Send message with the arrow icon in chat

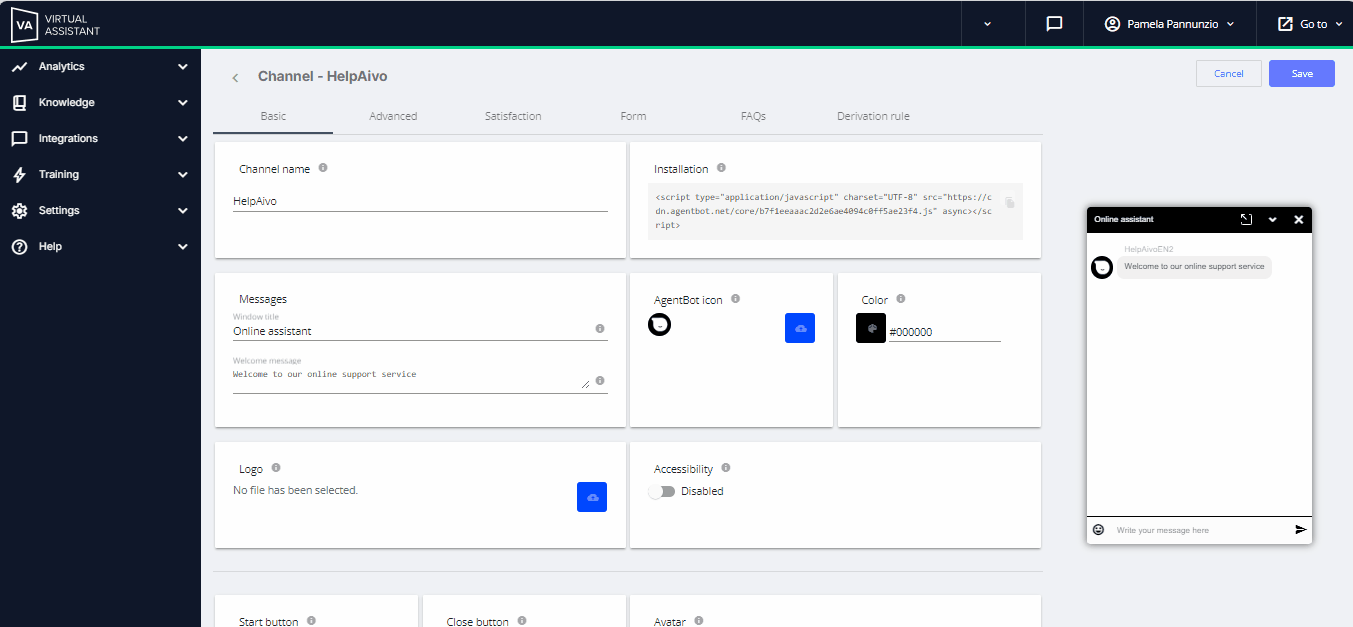(1301, 529)
